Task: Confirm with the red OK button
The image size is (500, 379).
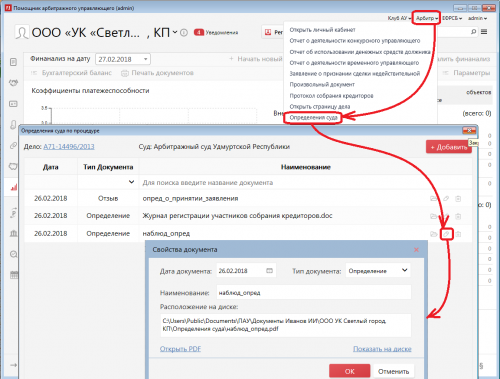Action: 349,371
